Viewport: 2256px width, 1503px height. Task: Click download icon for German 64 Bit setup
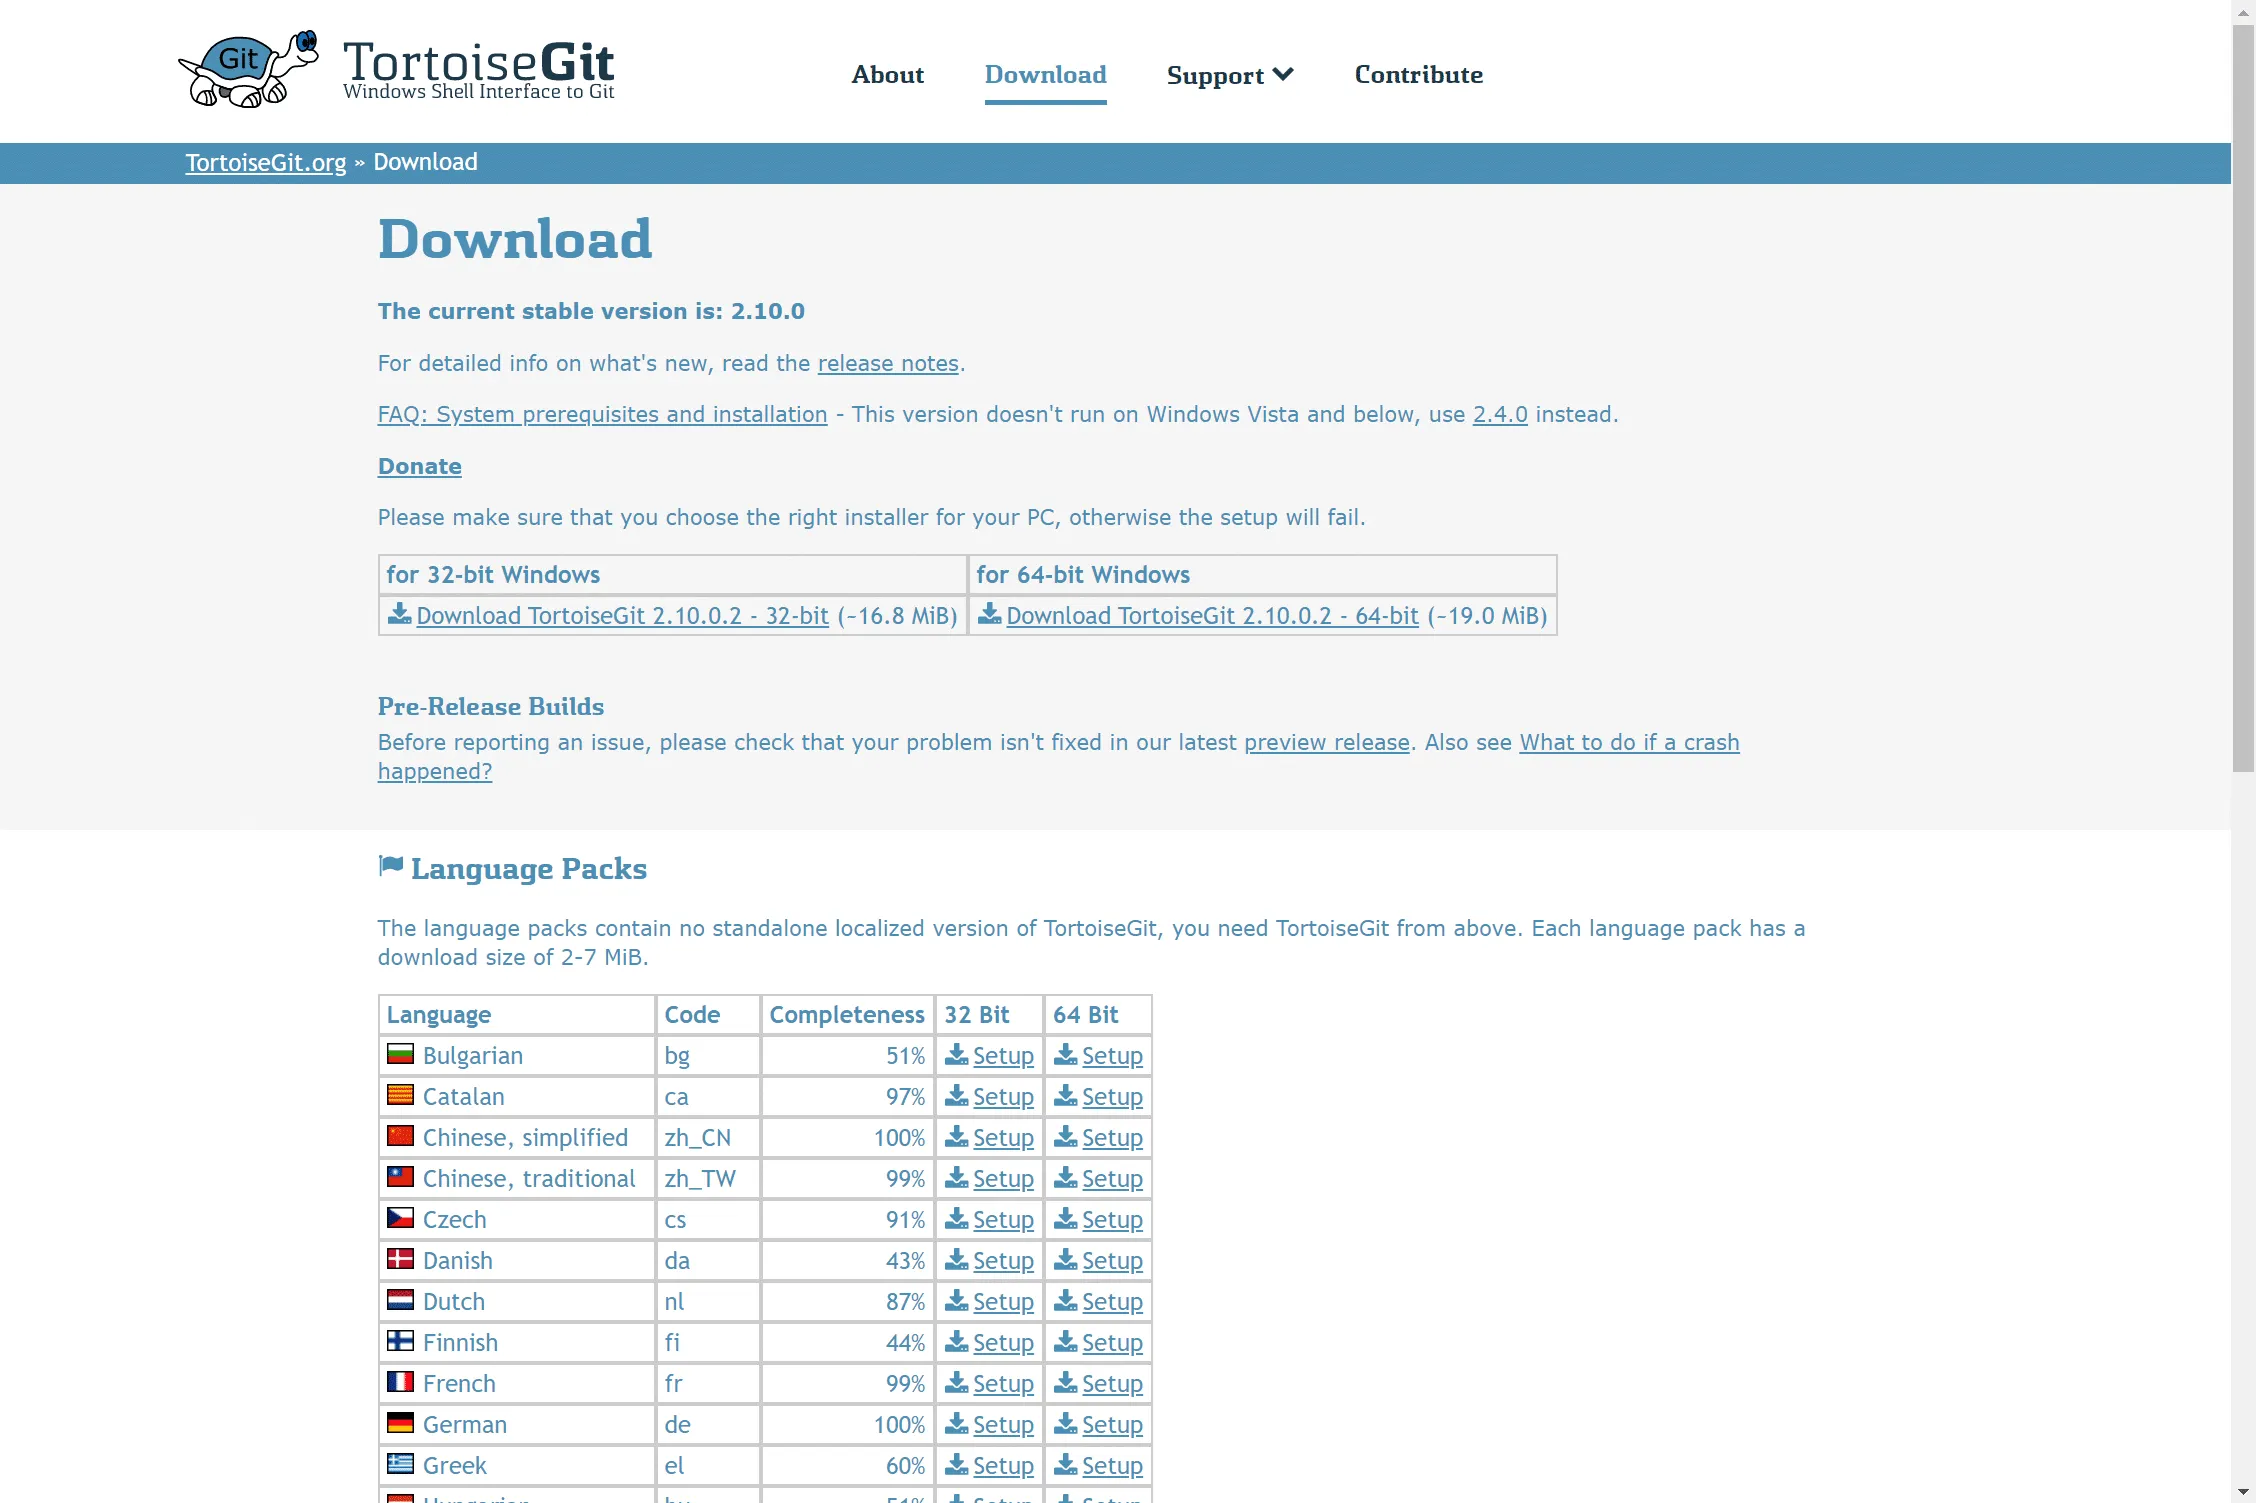1066,1424
